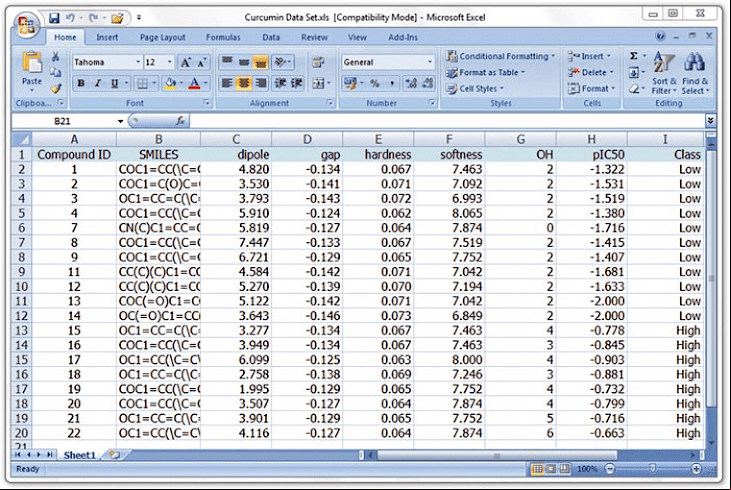Screen dimensions: 731x490
Task: Undo the last action
Action: [x=70, y=18]
